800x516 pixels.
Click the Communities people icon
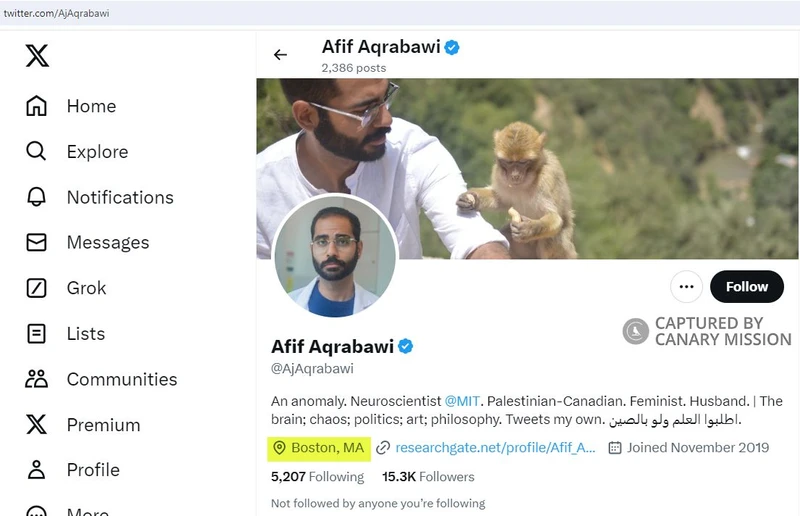click(37, 379)
